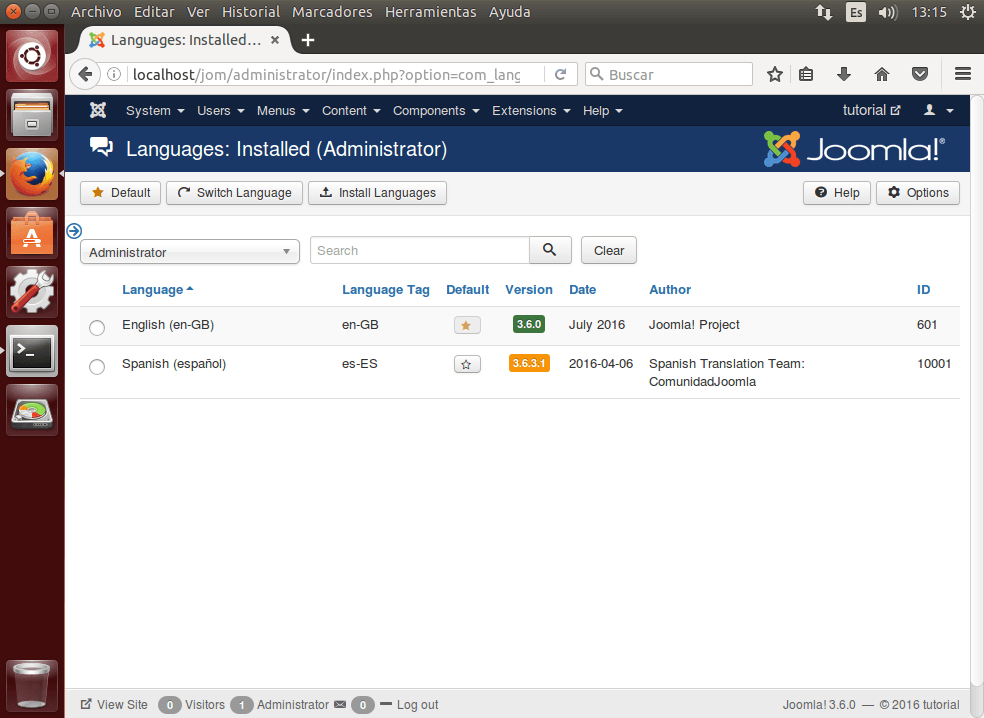Clear the search filter

tap(609, 250)
